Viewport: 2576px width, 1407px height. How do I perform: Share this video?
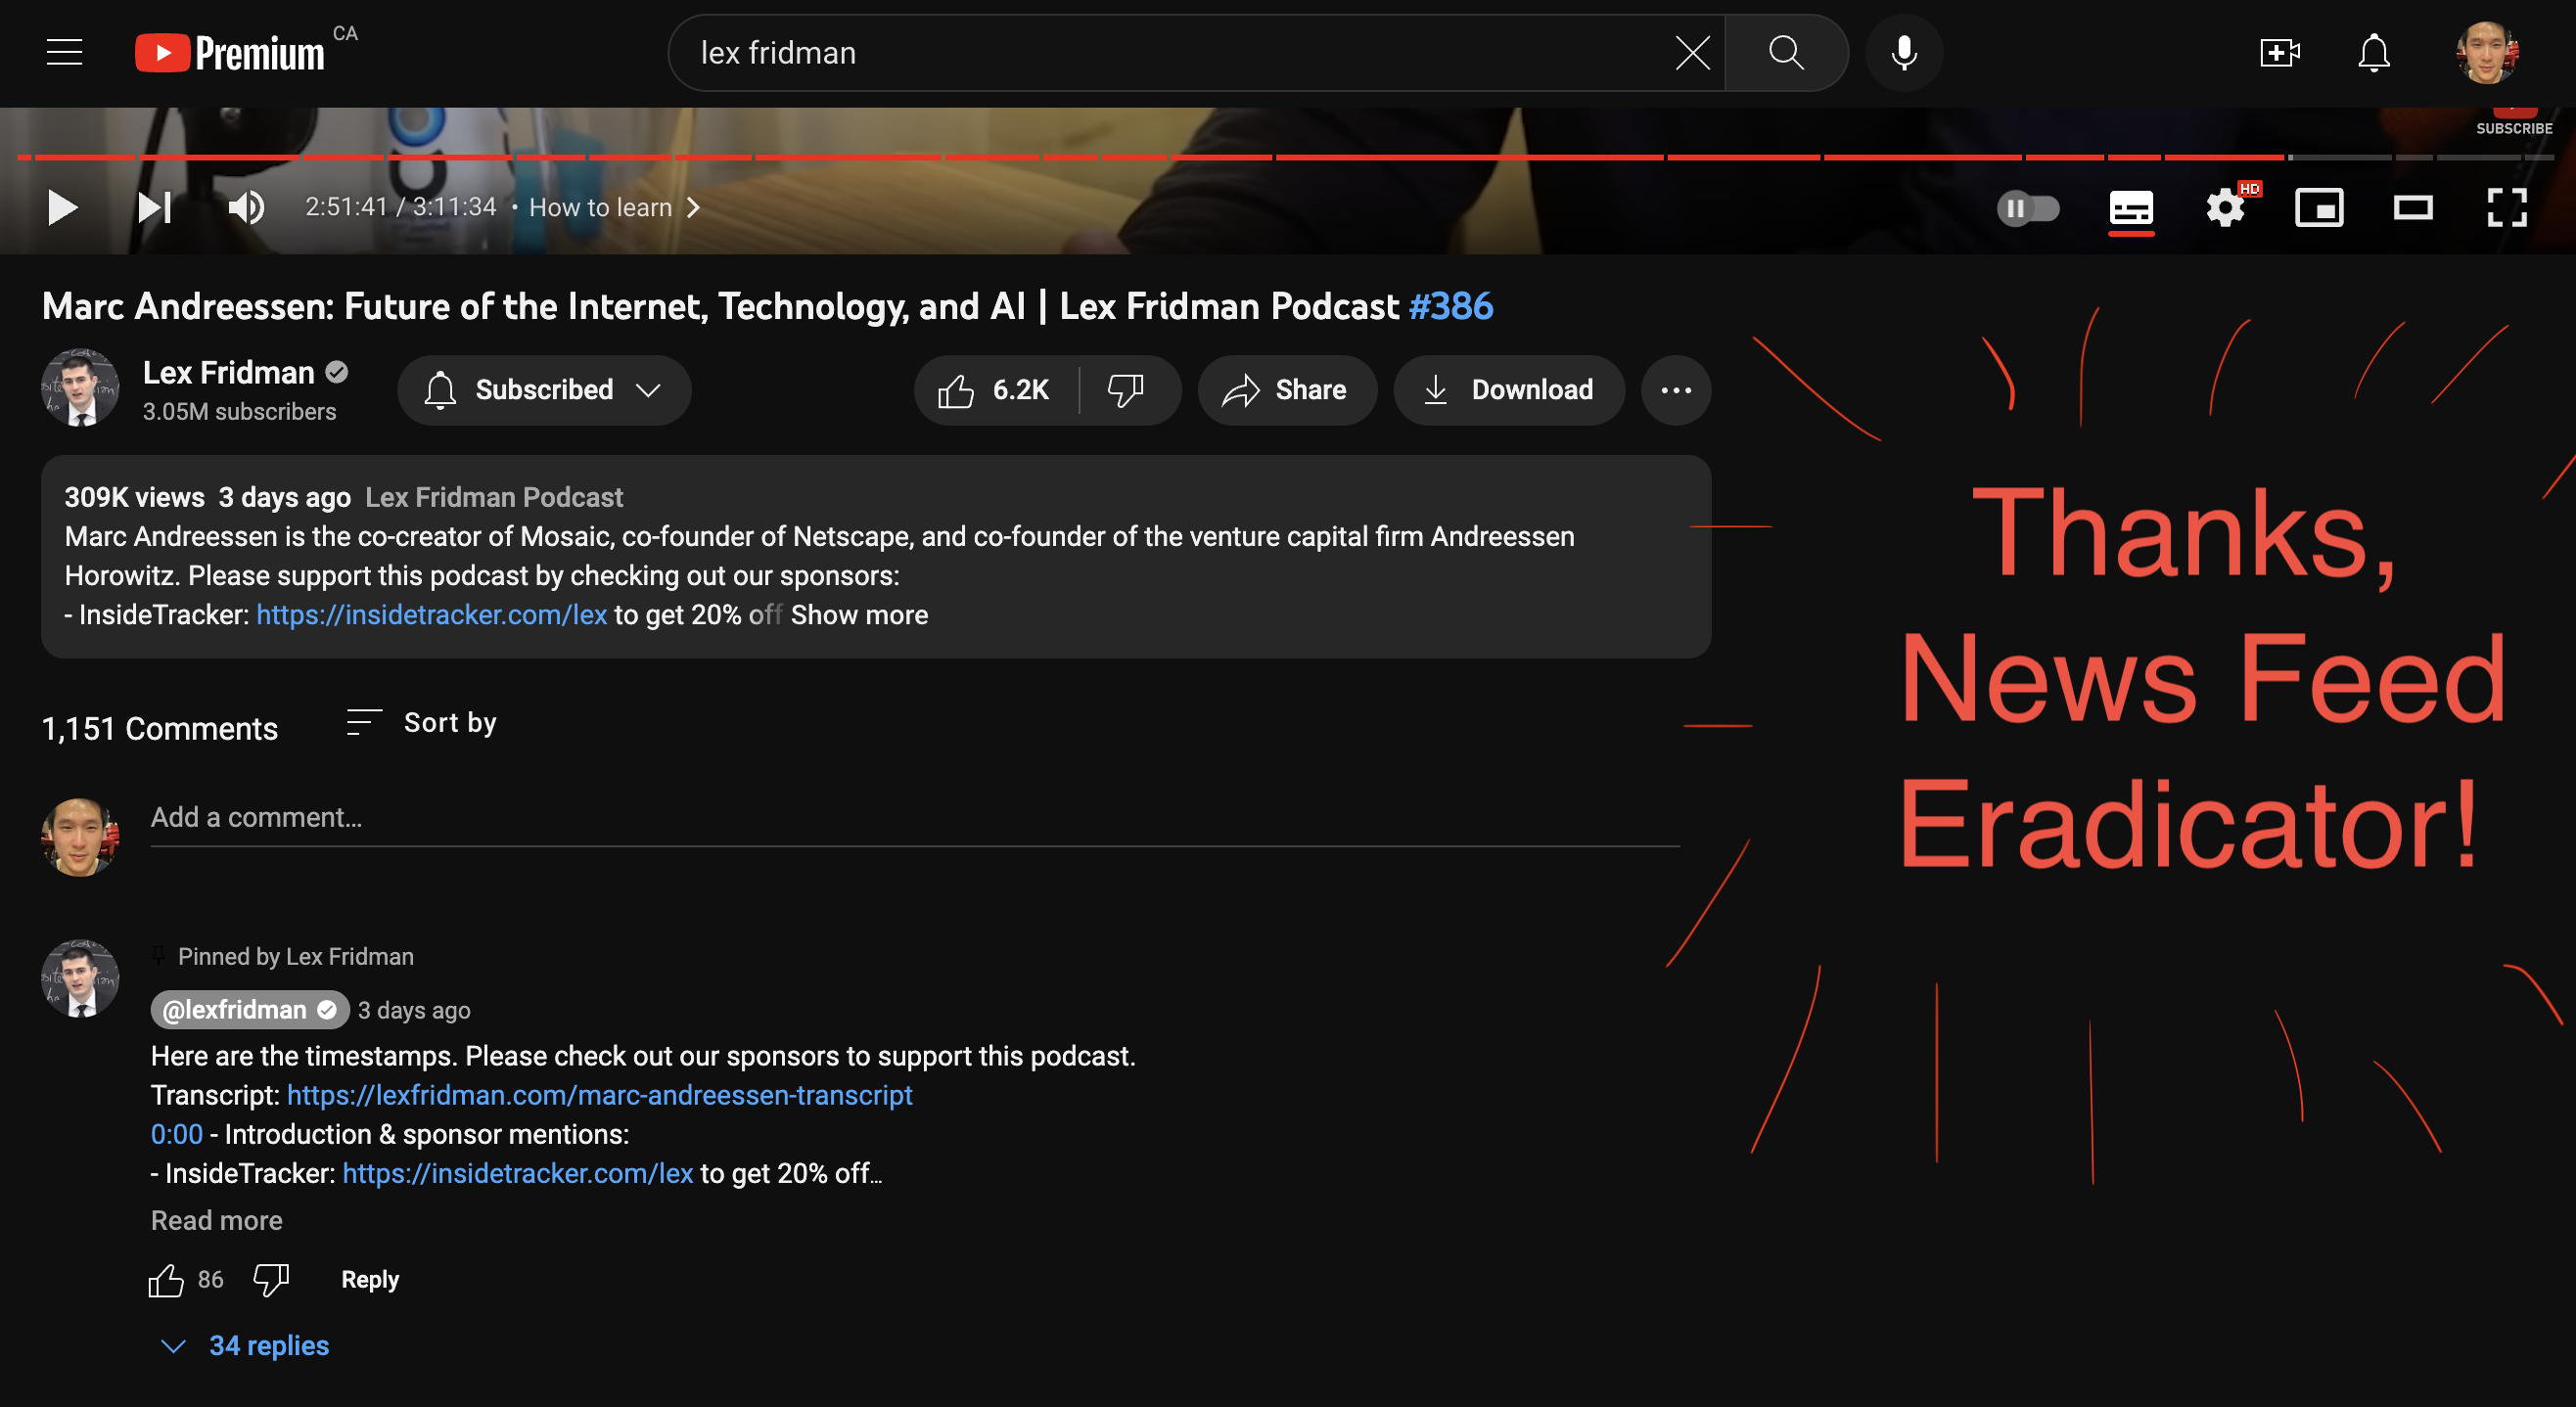tap(1287, 390)
